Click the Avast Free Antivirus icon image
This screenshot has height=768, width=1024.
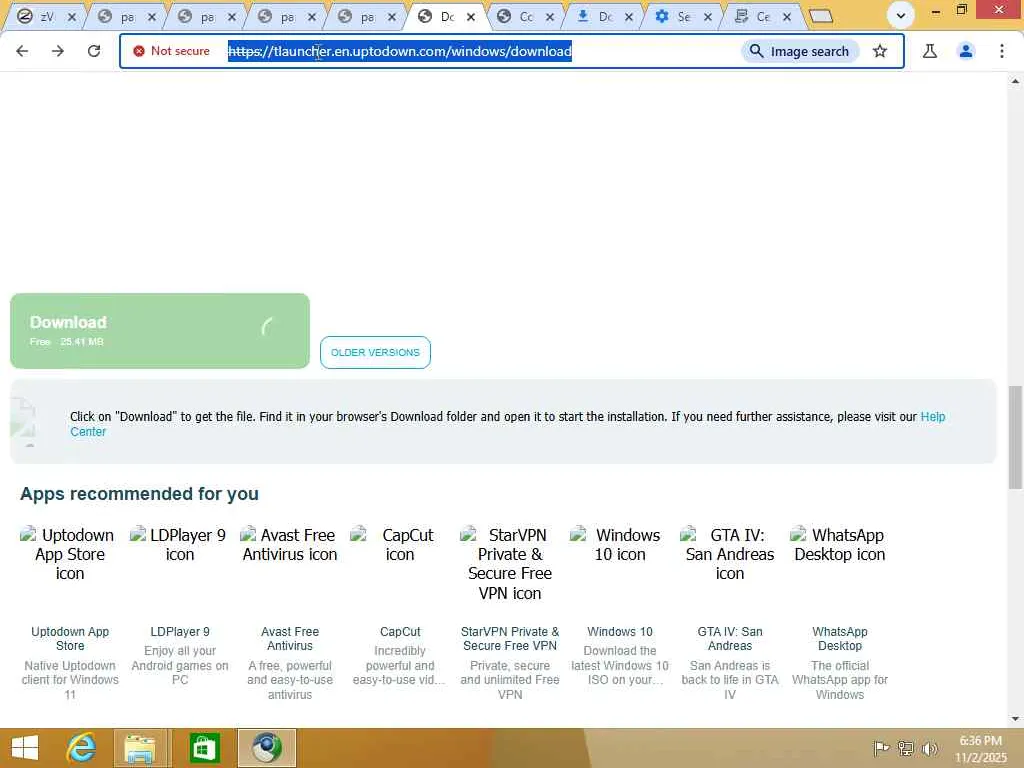[289, 545]
